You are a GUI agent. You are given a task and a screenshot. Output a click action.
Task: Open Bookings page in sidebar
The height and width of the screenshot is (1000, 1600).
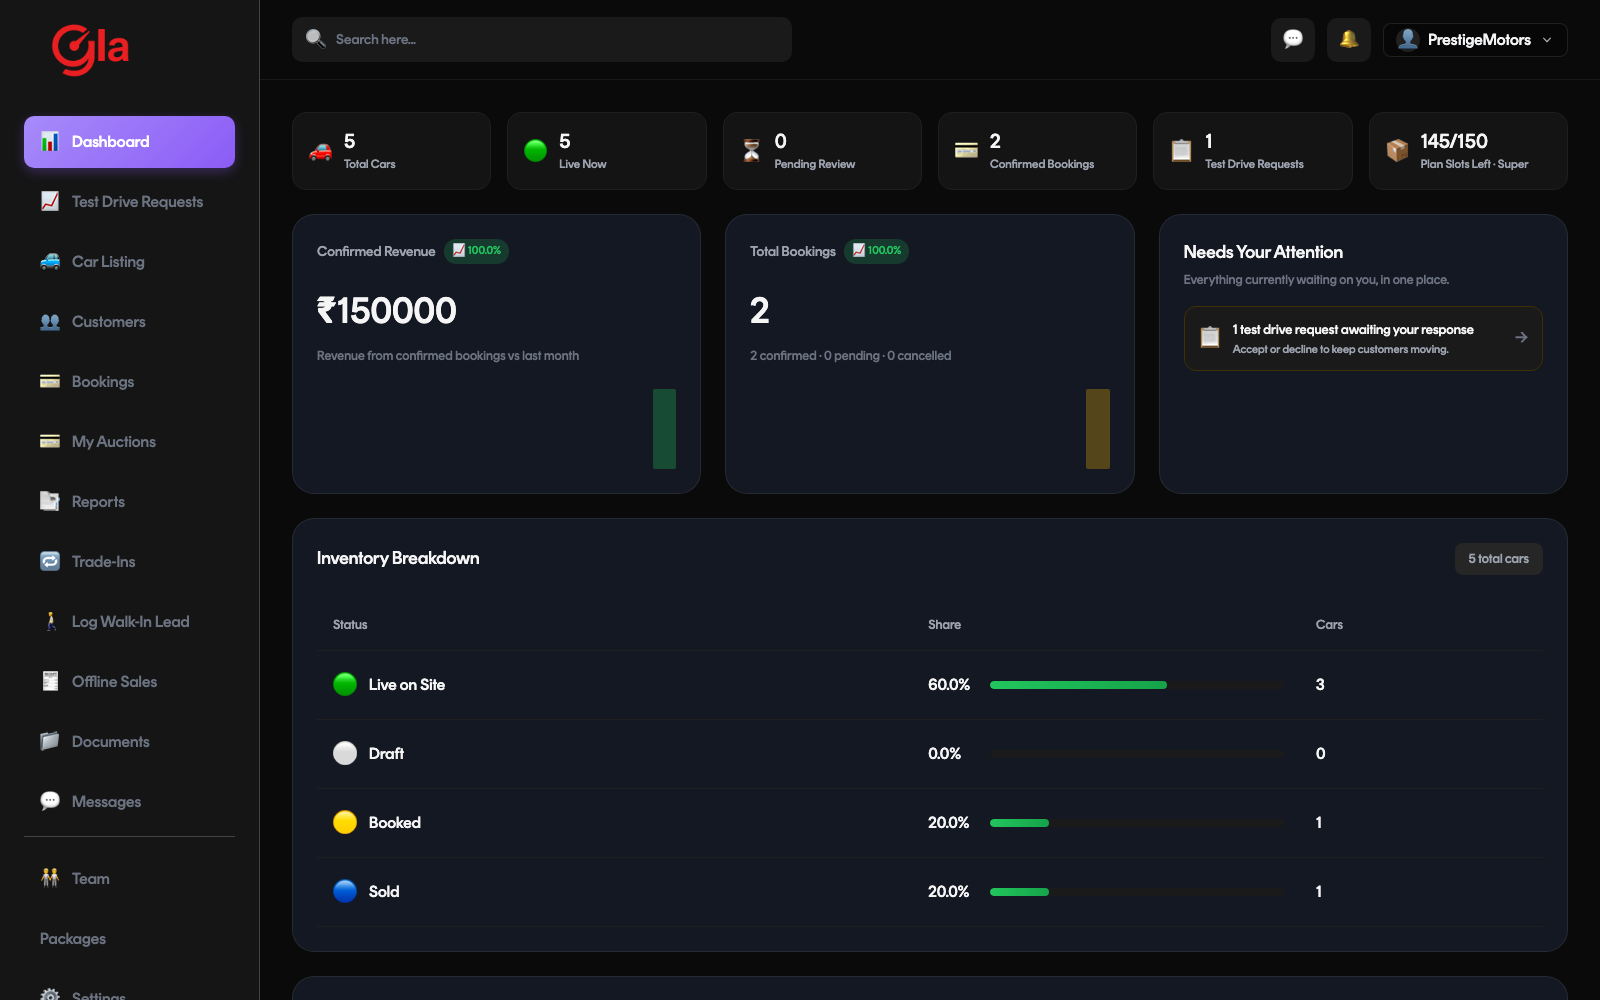(129, 382)
